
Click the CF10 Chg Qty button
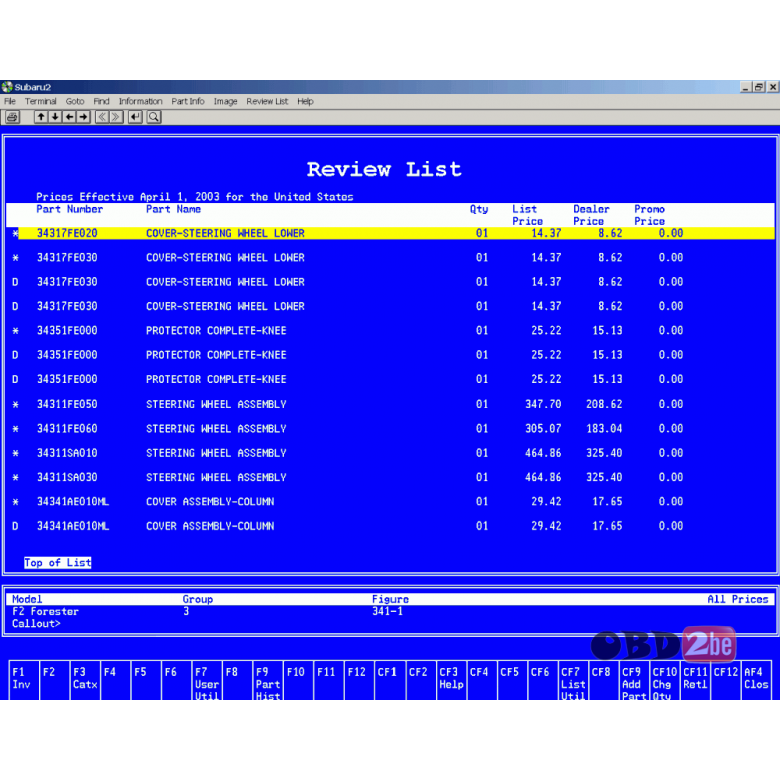coord(665,680)
